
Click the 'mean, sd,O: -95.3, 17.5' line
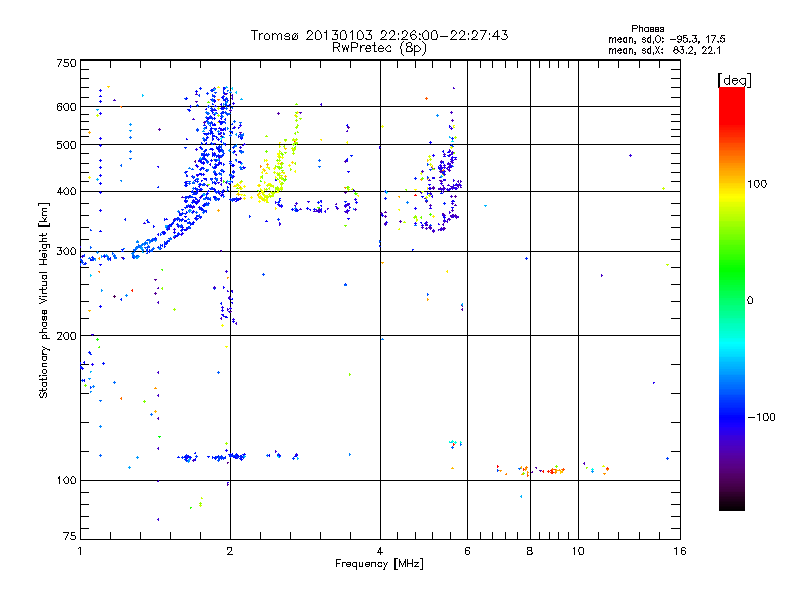[x=666, y=39]
